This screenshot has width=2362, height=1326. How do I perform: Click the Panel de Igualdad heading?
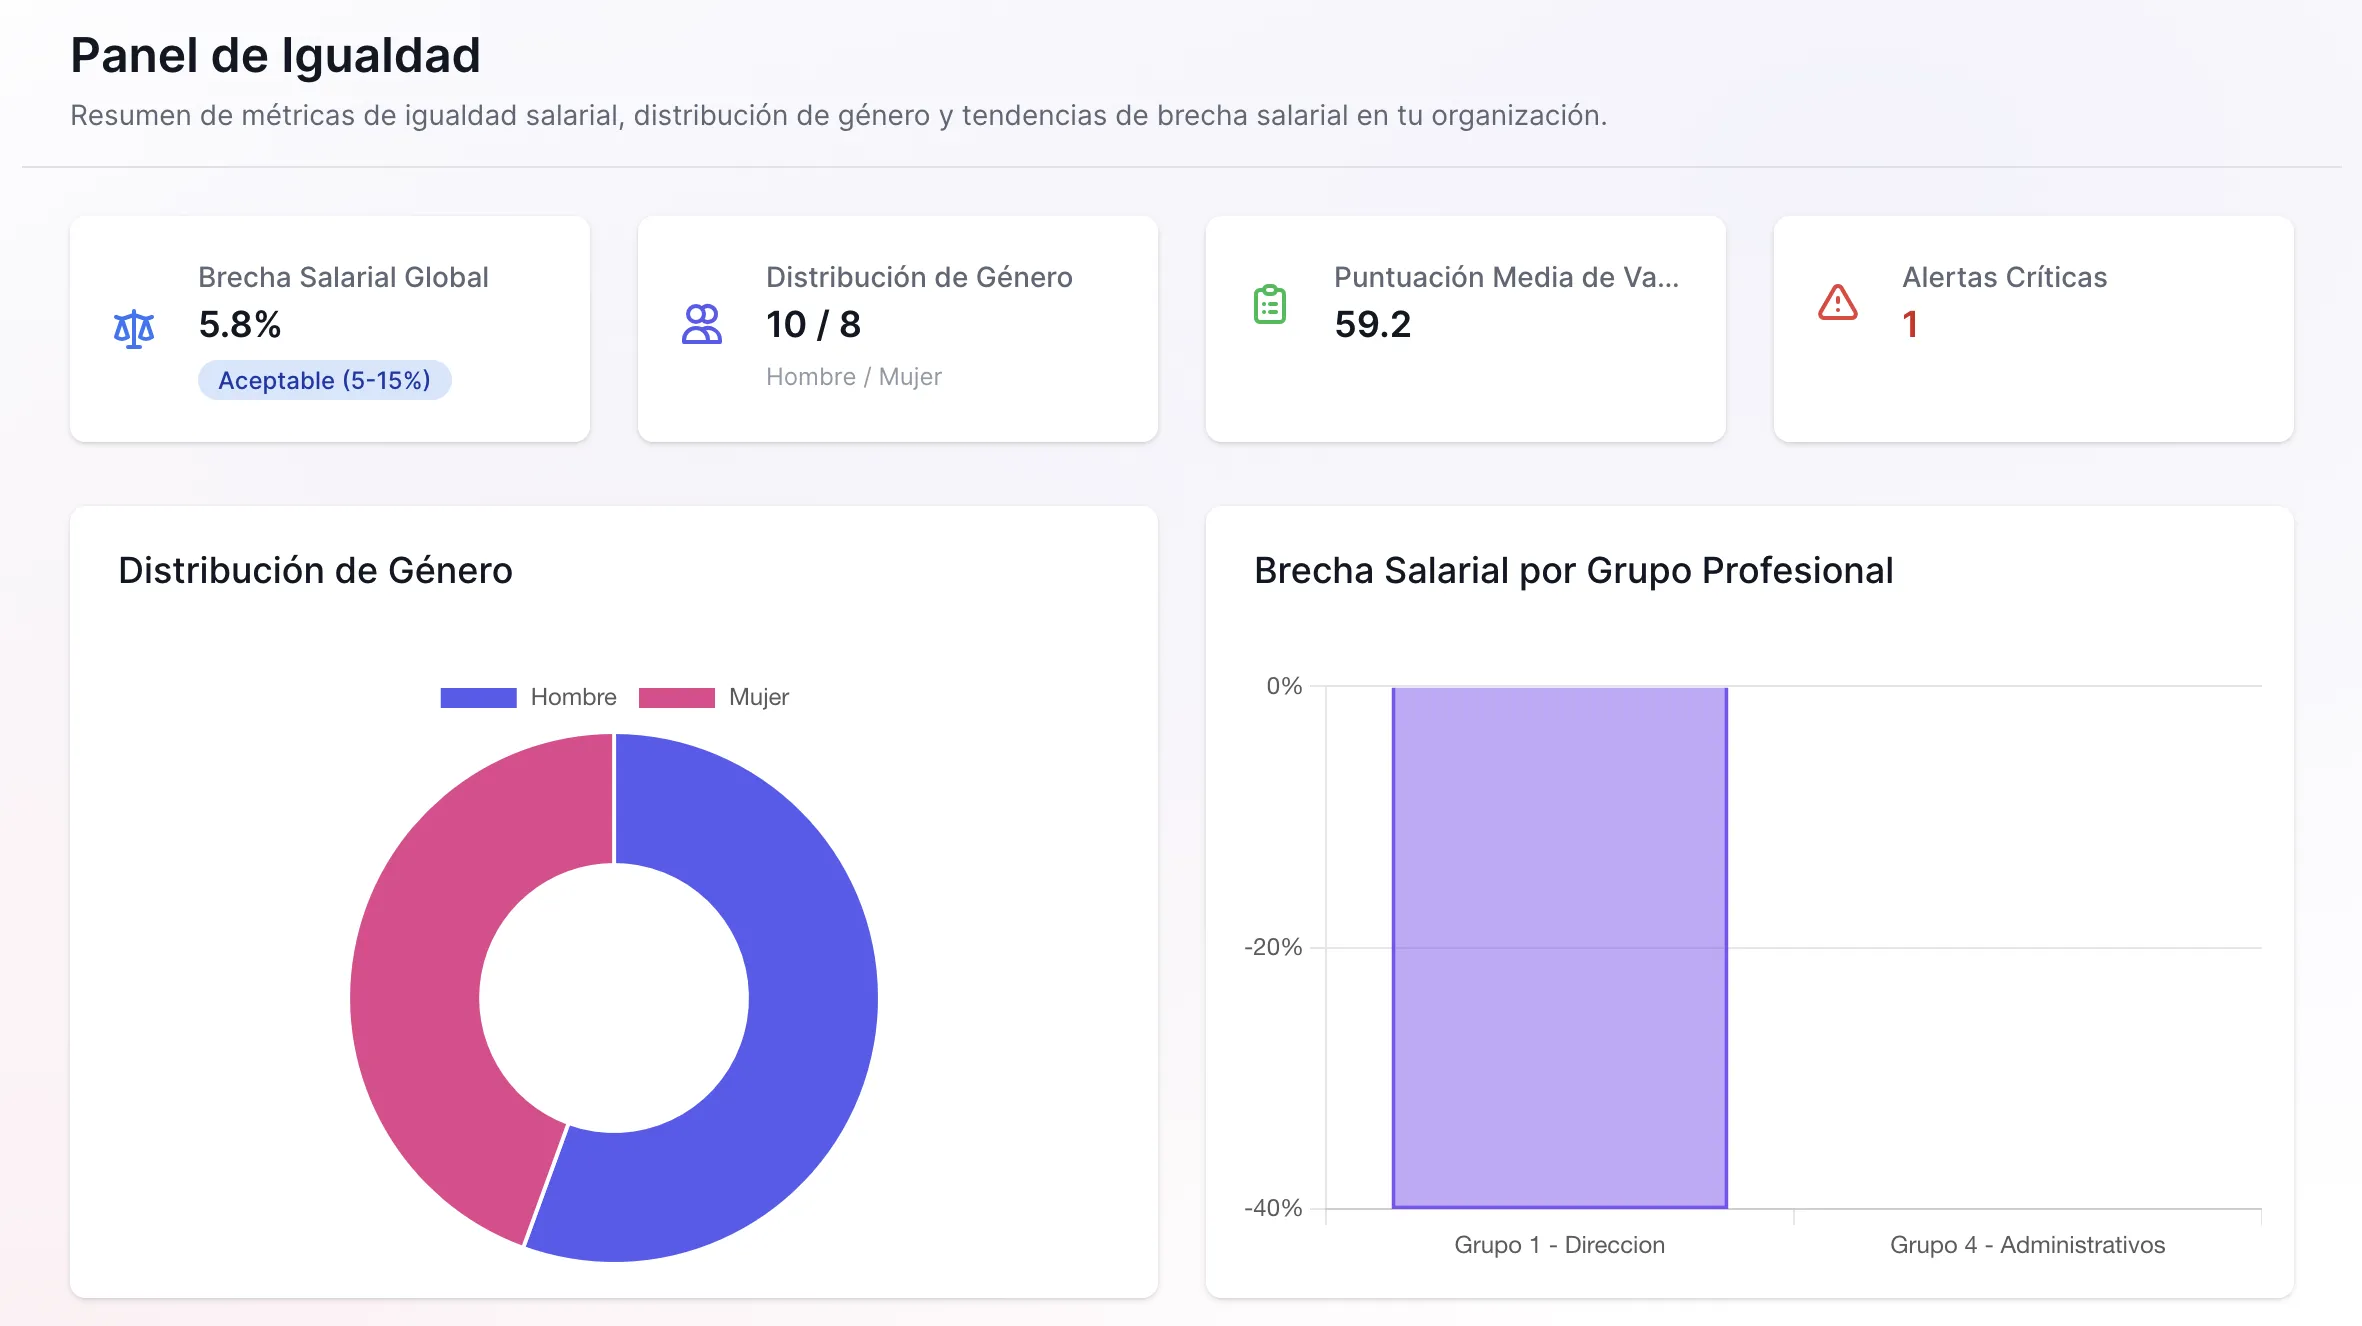pos(274,55)
